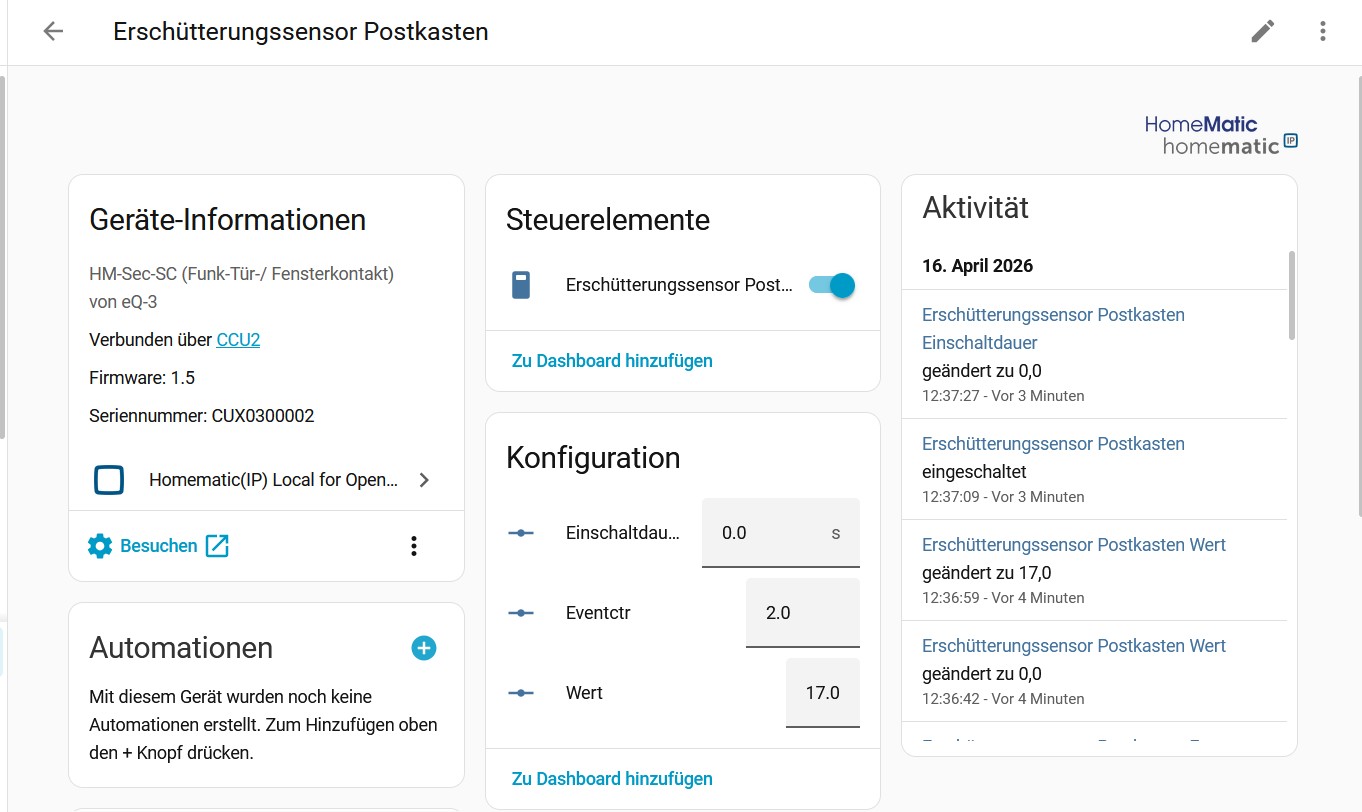Screen dimensions: 1362x812
Task: Click the blue plus icon in Automationen
Action: (424, 648)
